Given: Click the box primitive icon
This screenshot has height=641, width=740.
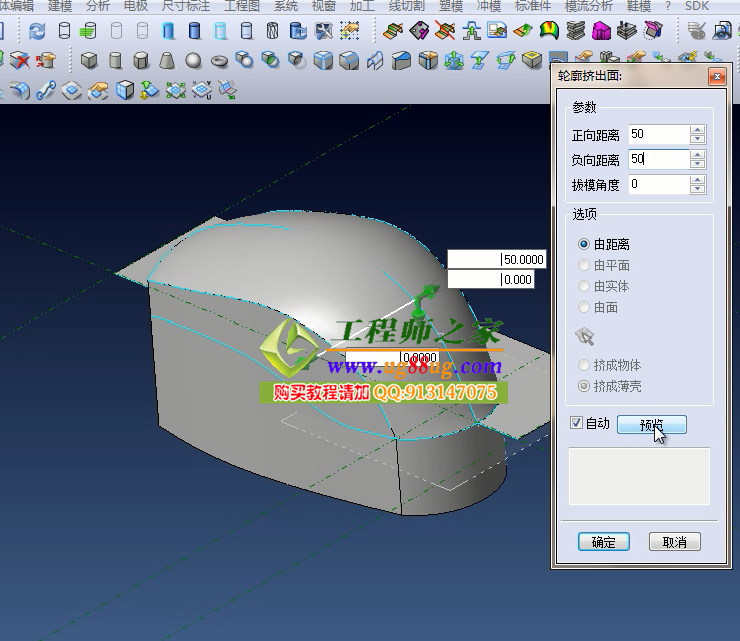Looking at the screenshot, I should (x=89, y=61).
